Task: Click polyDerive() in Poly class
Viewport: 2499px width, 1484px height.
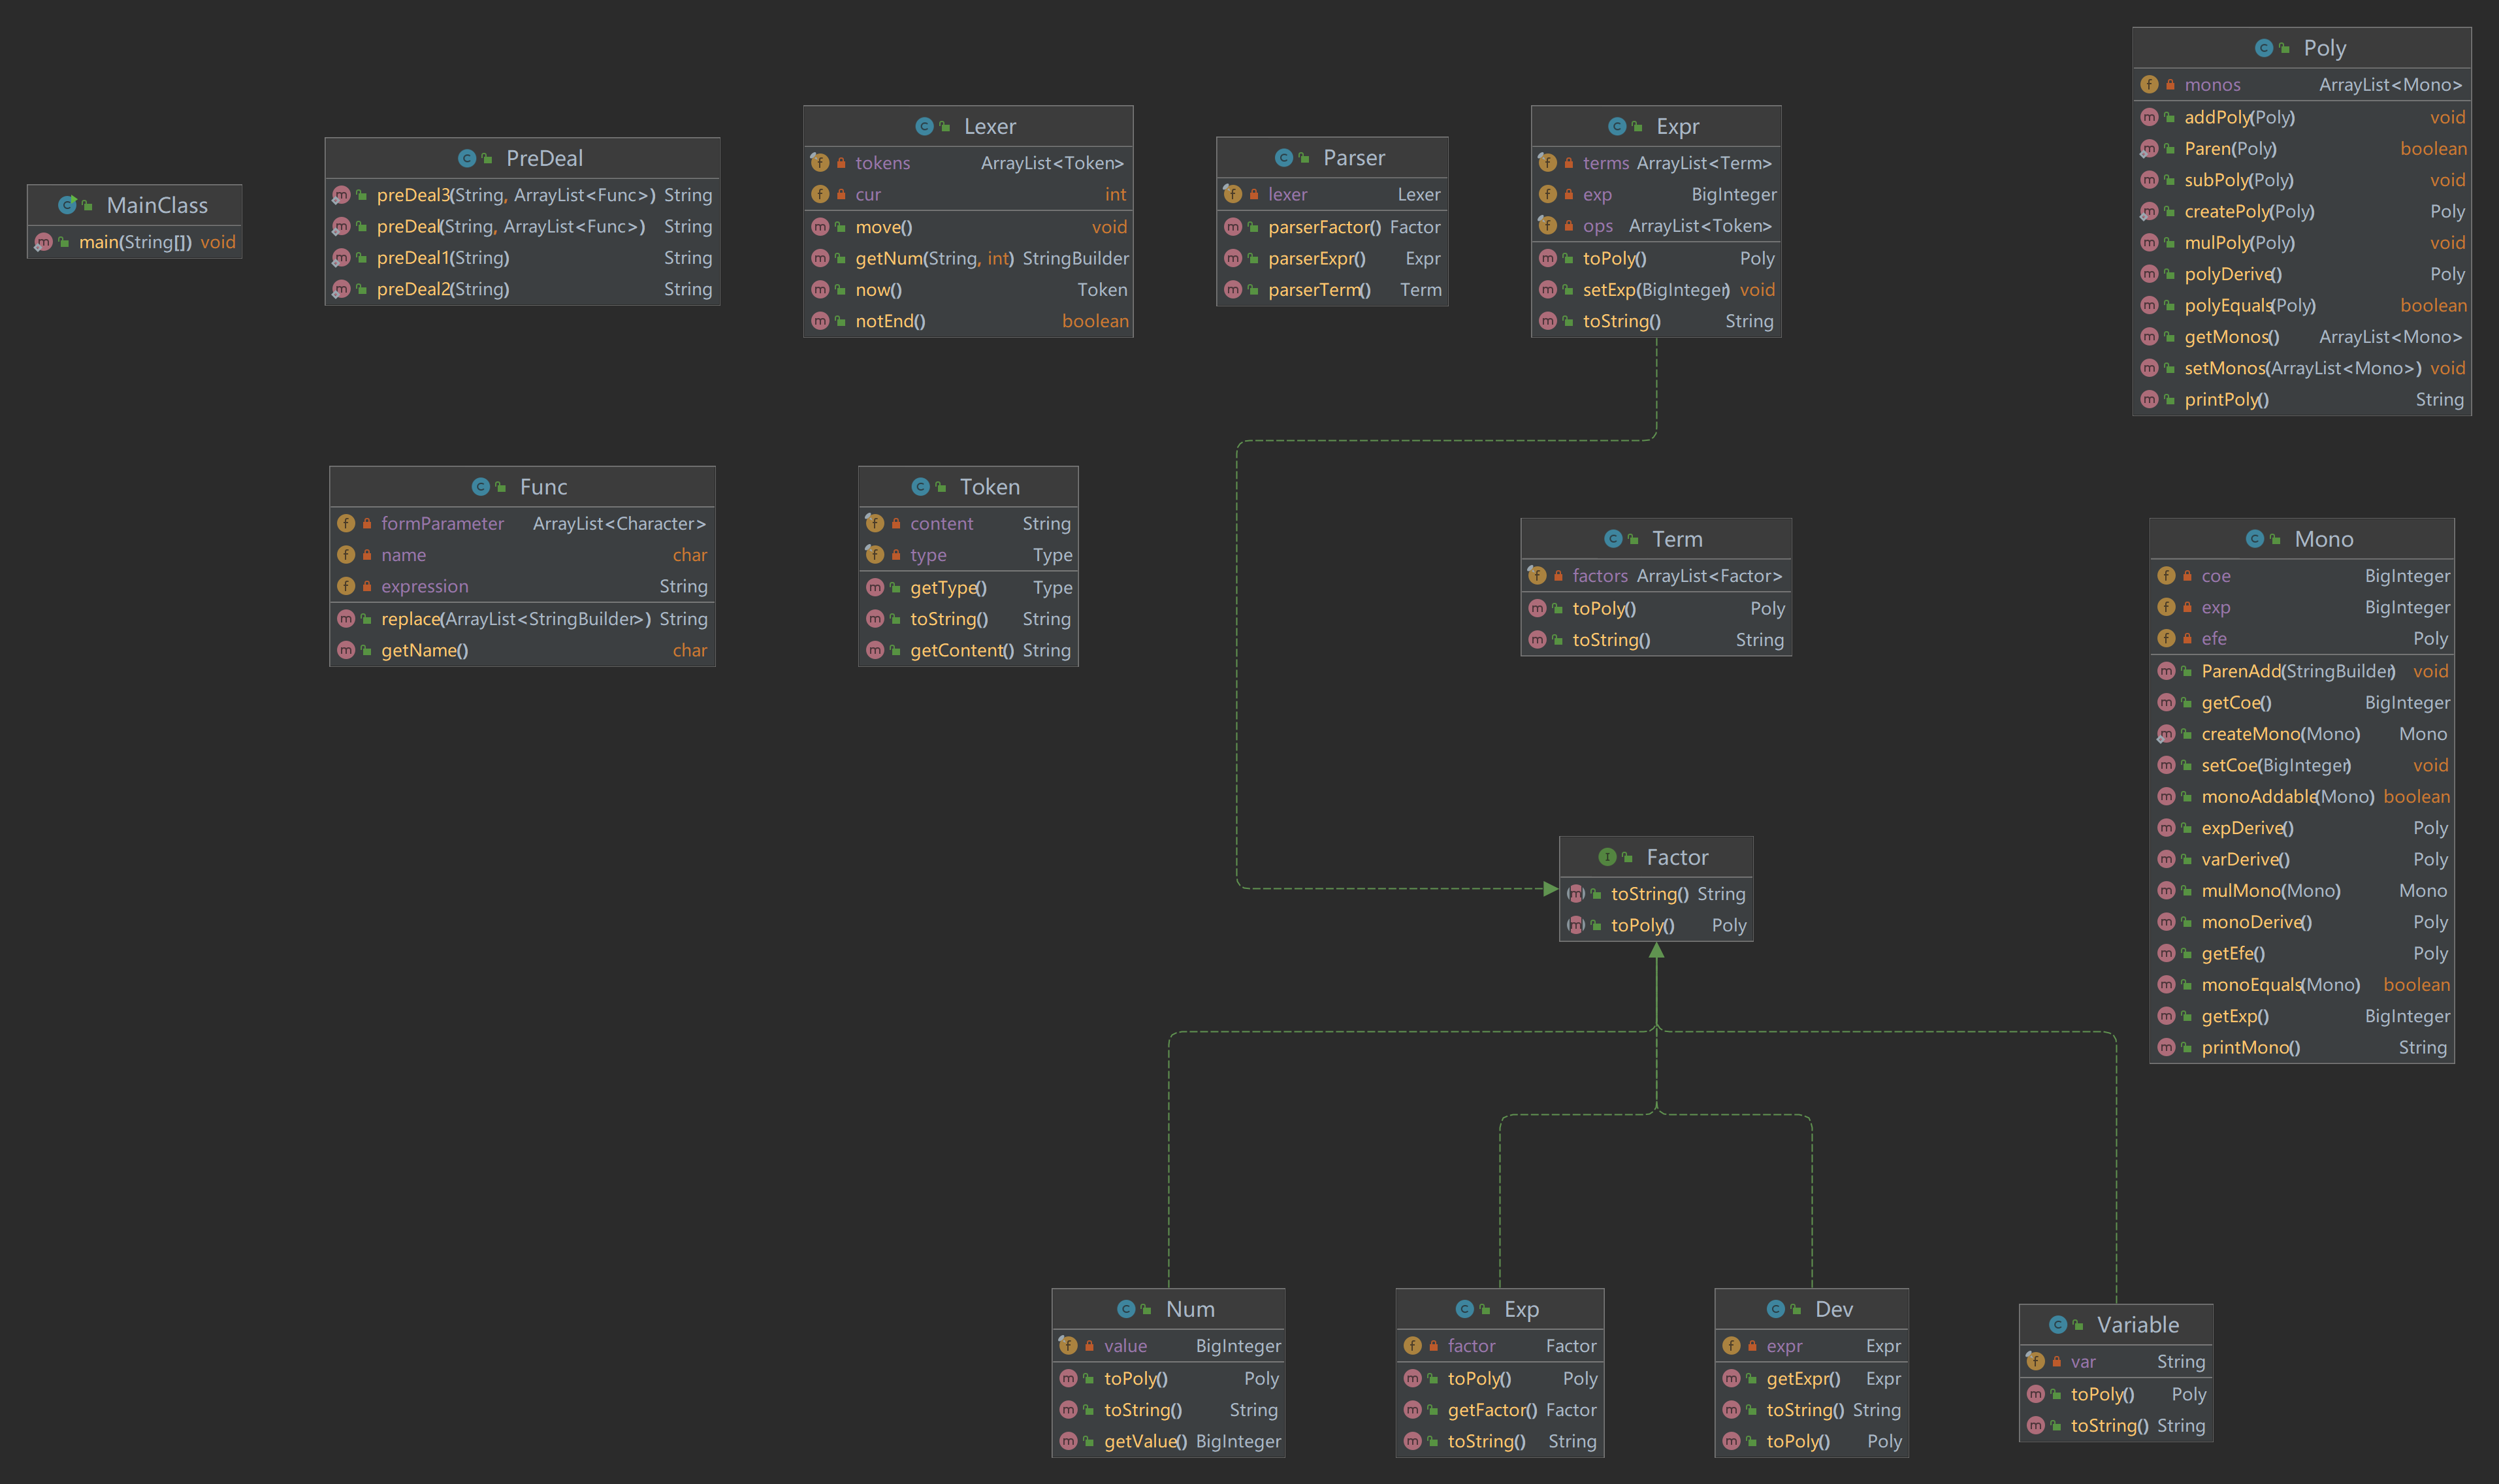Action: click(2302, 274)
